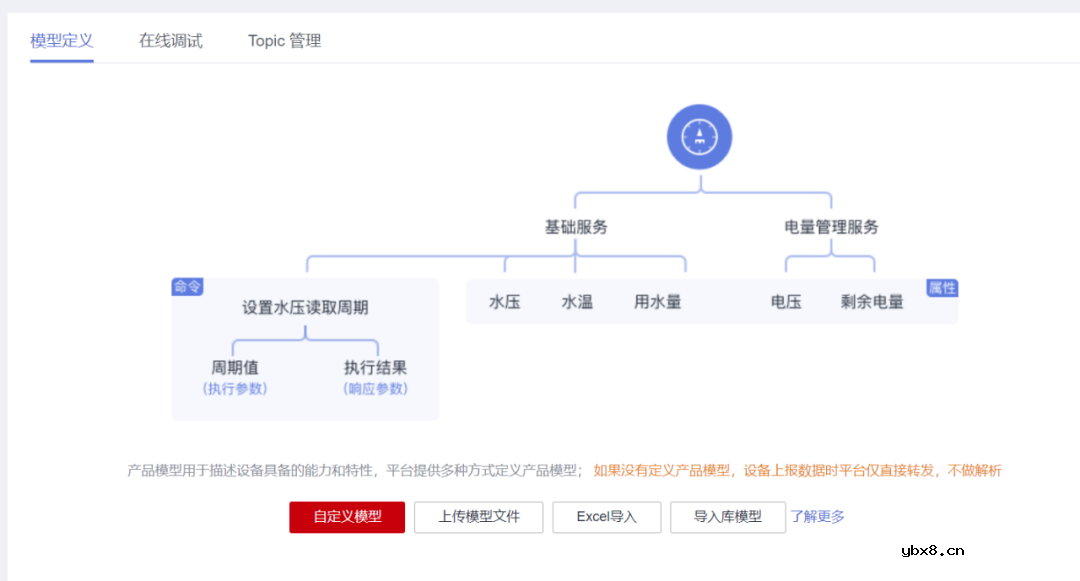Image resolution: width=1080 pixels, height=581 pixels.
Task: Select the 用水量 property node
Action: (x=657, y=301)
